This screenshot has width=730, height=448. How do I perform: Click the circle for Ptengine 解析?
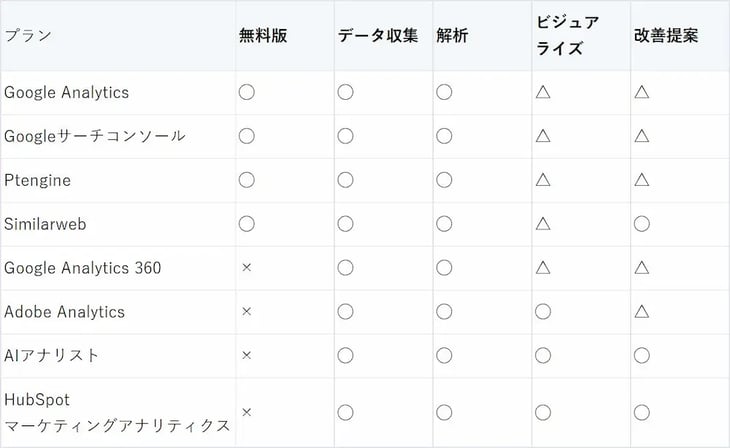(x=444, y=180)
